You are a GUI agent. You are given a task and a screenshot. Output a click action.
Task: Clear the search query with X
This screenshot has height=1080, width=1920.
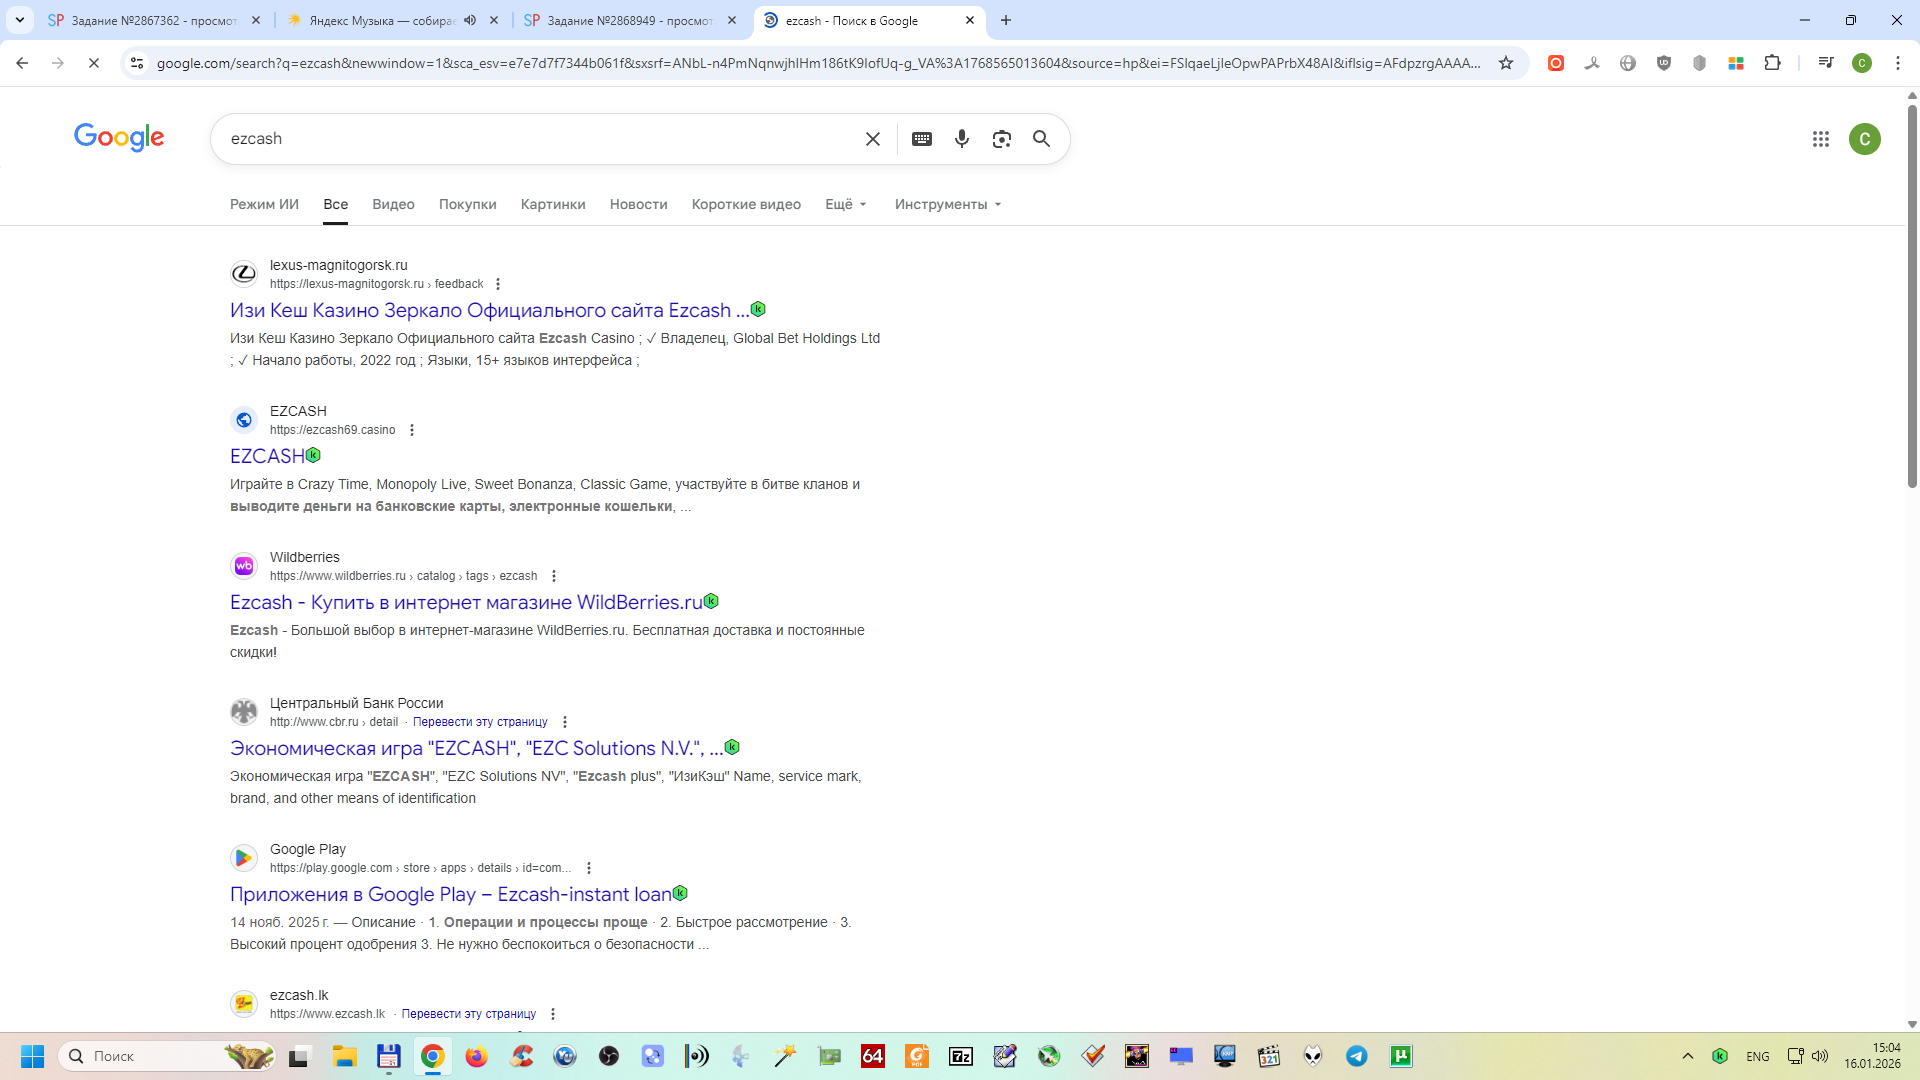click(x=872, y=139)
